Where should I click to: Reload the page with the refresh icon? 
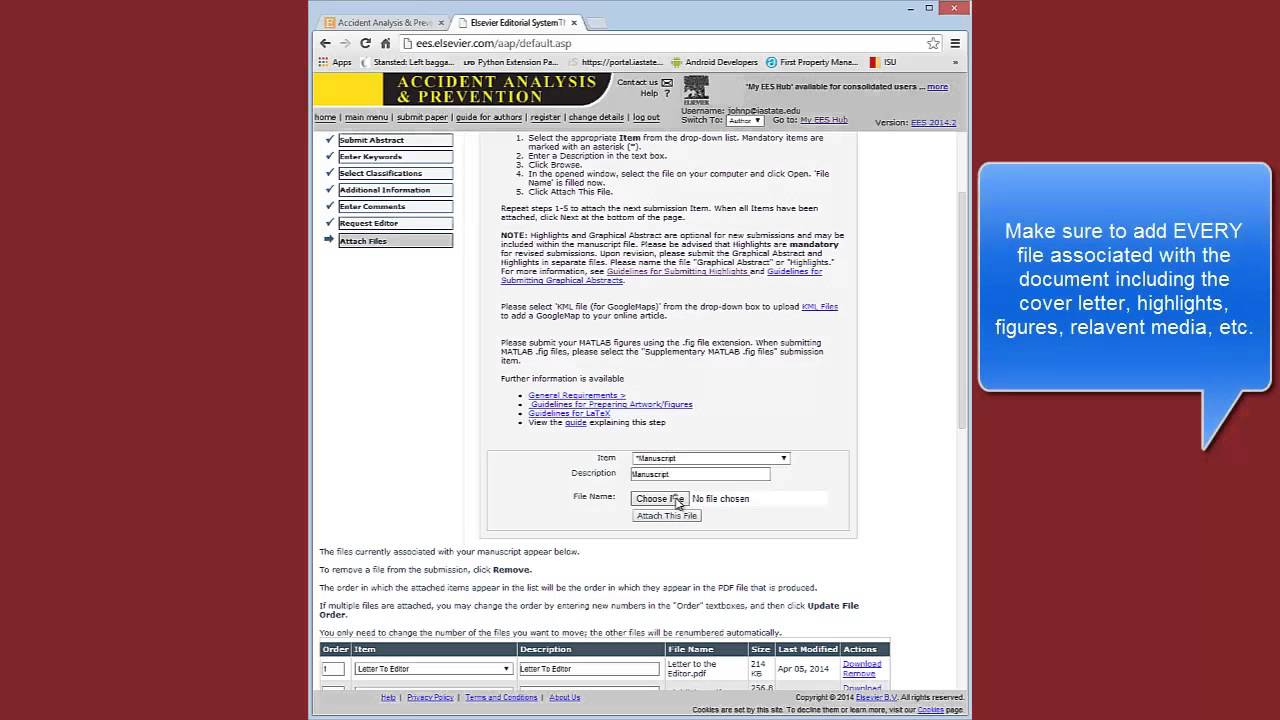(x=365, y=43)
